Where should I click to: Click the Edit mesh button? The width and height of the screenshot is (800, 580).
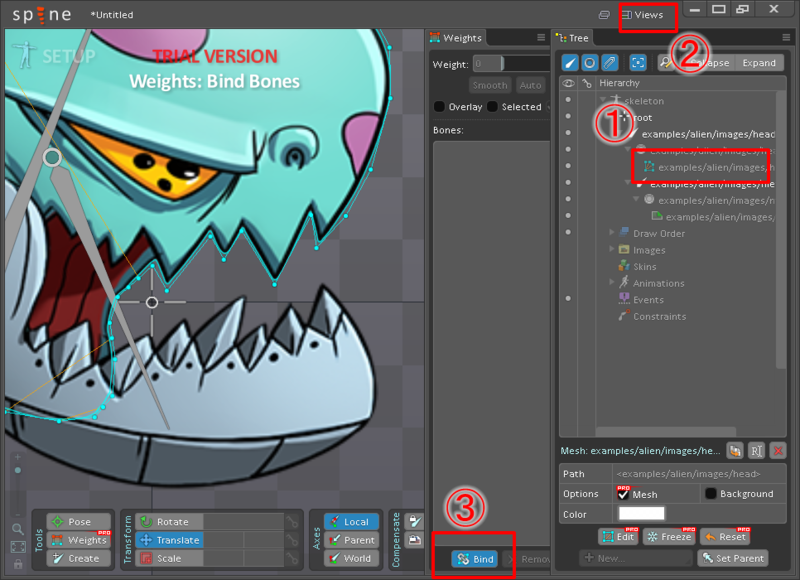pyautogui.click(x=618, y=537)
